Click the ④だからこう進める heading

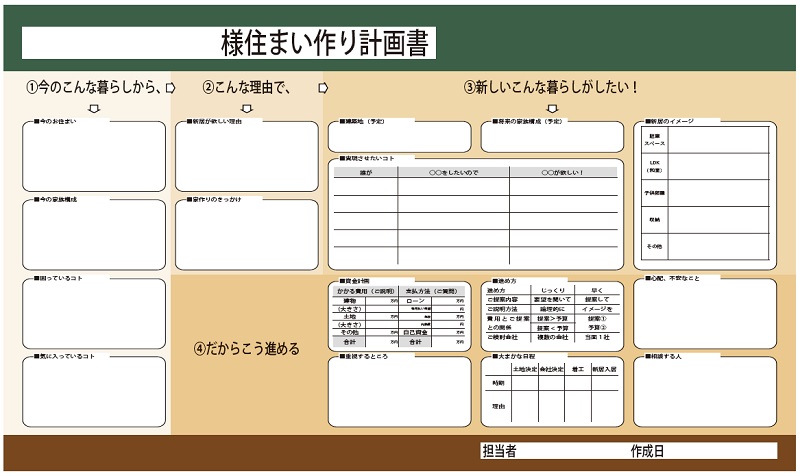pyautogui.click(x=246, y=349)
